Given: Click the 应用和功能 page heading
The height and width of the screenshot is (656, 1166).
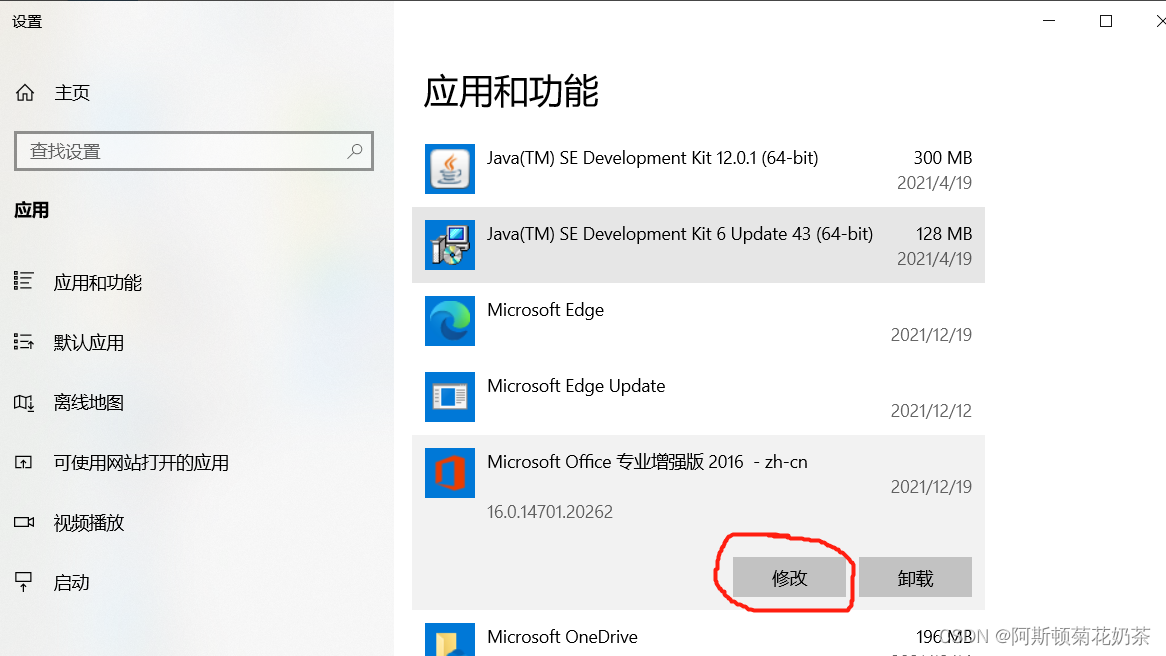Looking at the screenshot, I should click(511, 91).
